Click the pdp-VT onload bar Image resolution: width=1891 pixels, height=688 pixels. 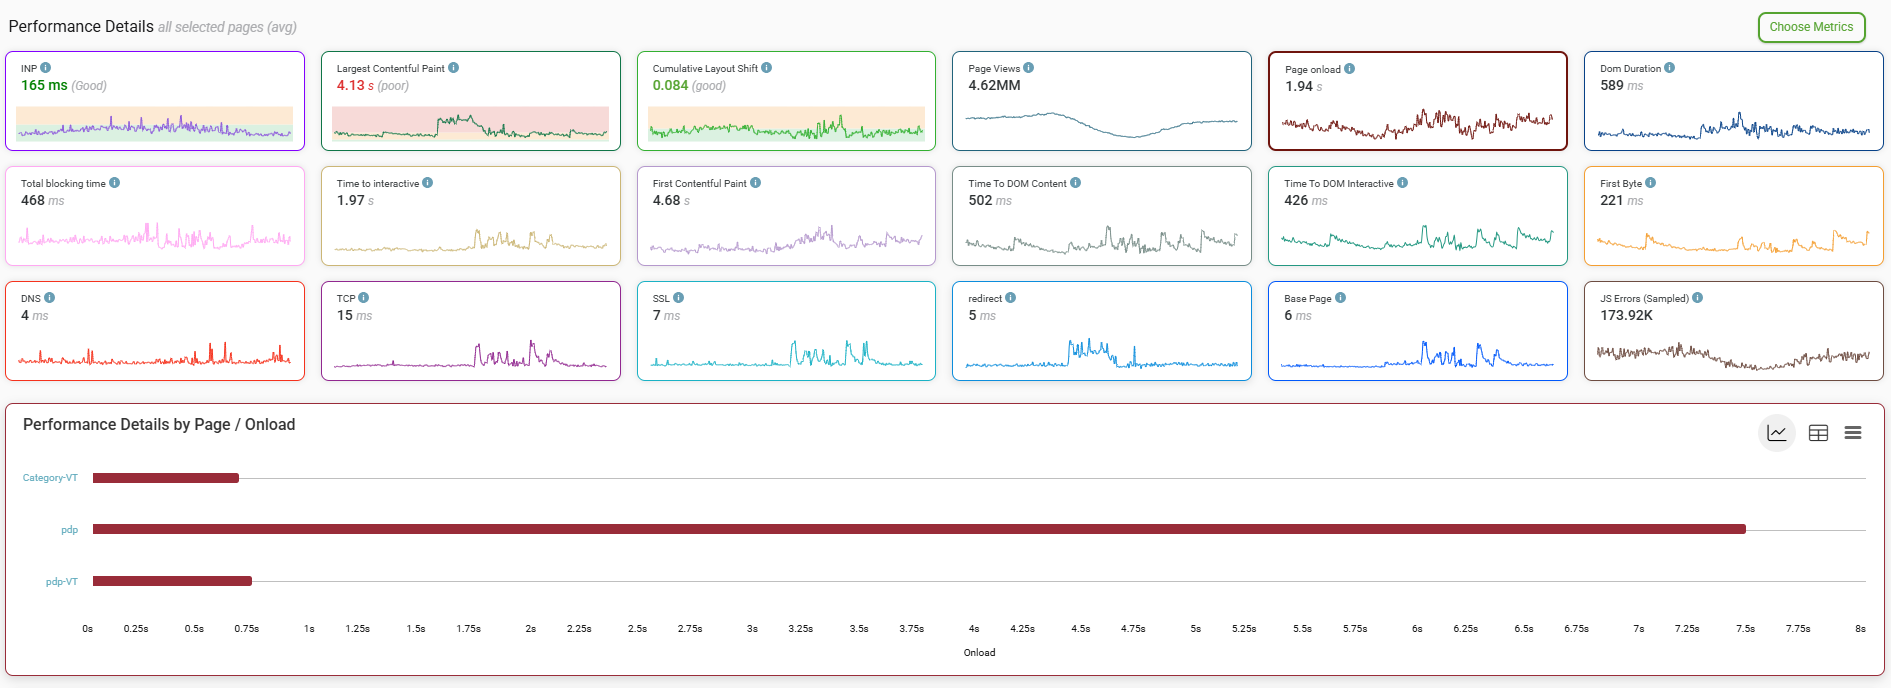[172, 581]
